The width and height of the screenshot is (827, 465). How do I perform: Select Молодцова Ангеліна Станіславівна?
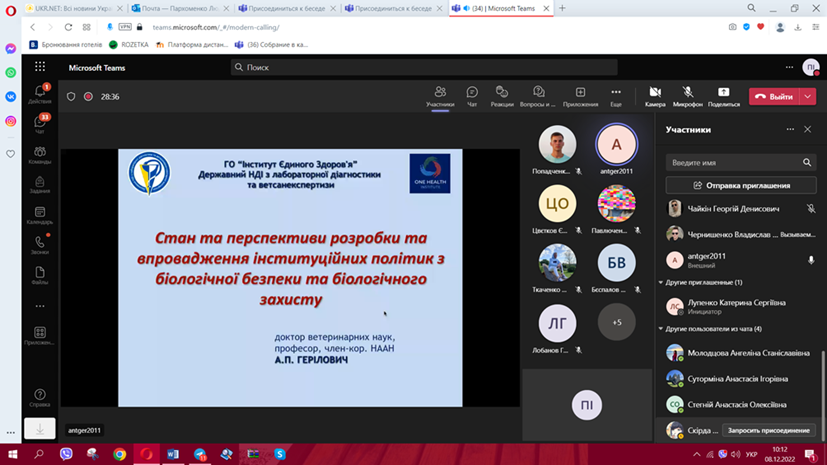tap(741, 353)
